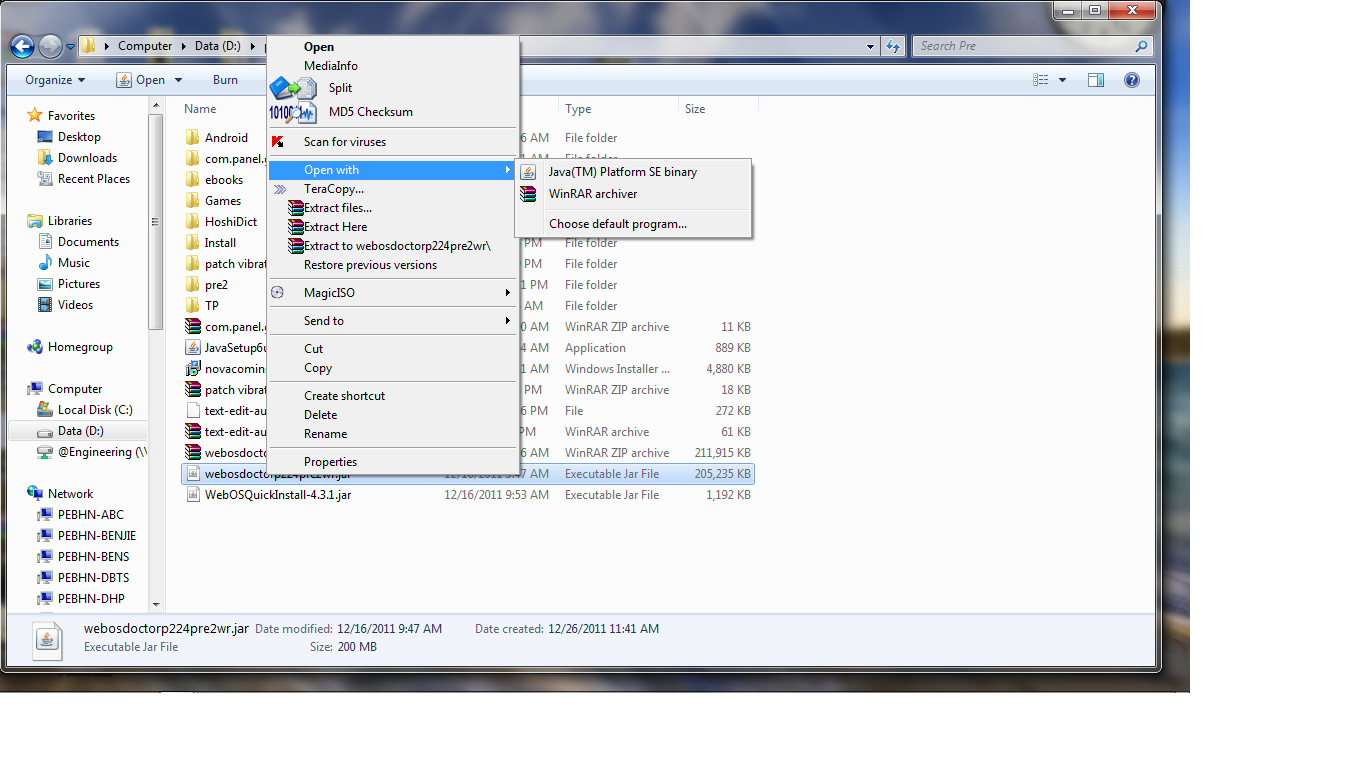Click the Favorites star icon
The height and width of the screenshot is (768, 1366).
[35, 116]
